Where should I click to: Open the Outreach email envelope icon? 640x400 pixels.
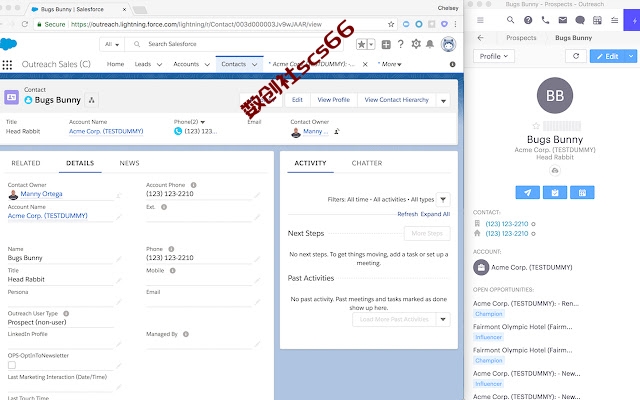tap(562, 20)
